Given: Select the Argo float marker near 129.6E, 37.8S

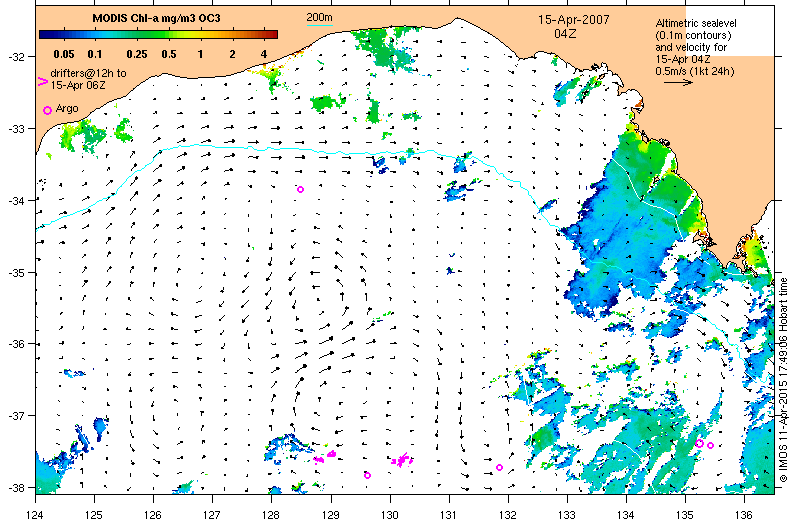Looking at the screenshot, I should click(367, 476).
